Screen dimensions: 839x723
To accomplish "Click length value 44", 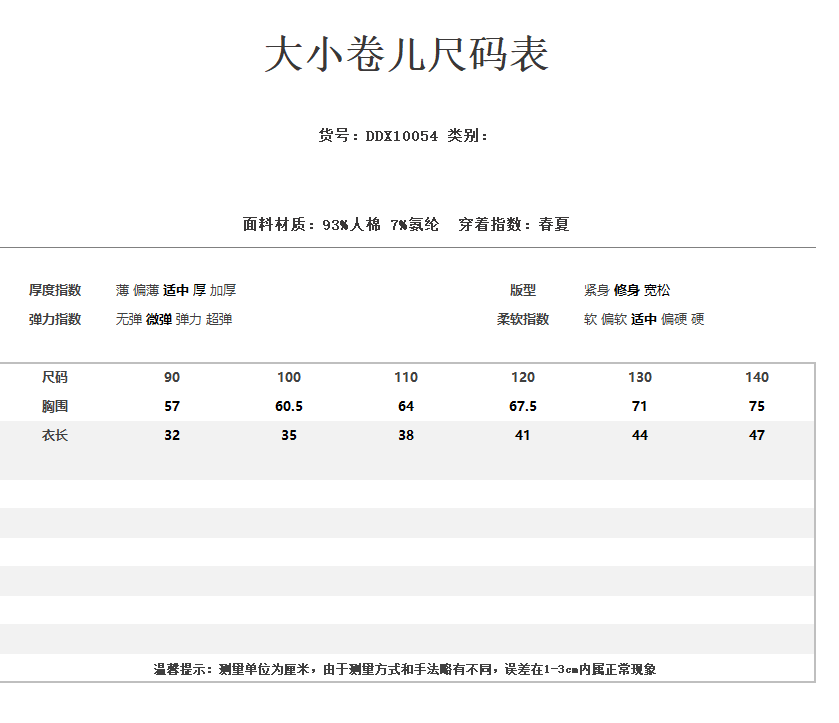I will coord(640,435).
